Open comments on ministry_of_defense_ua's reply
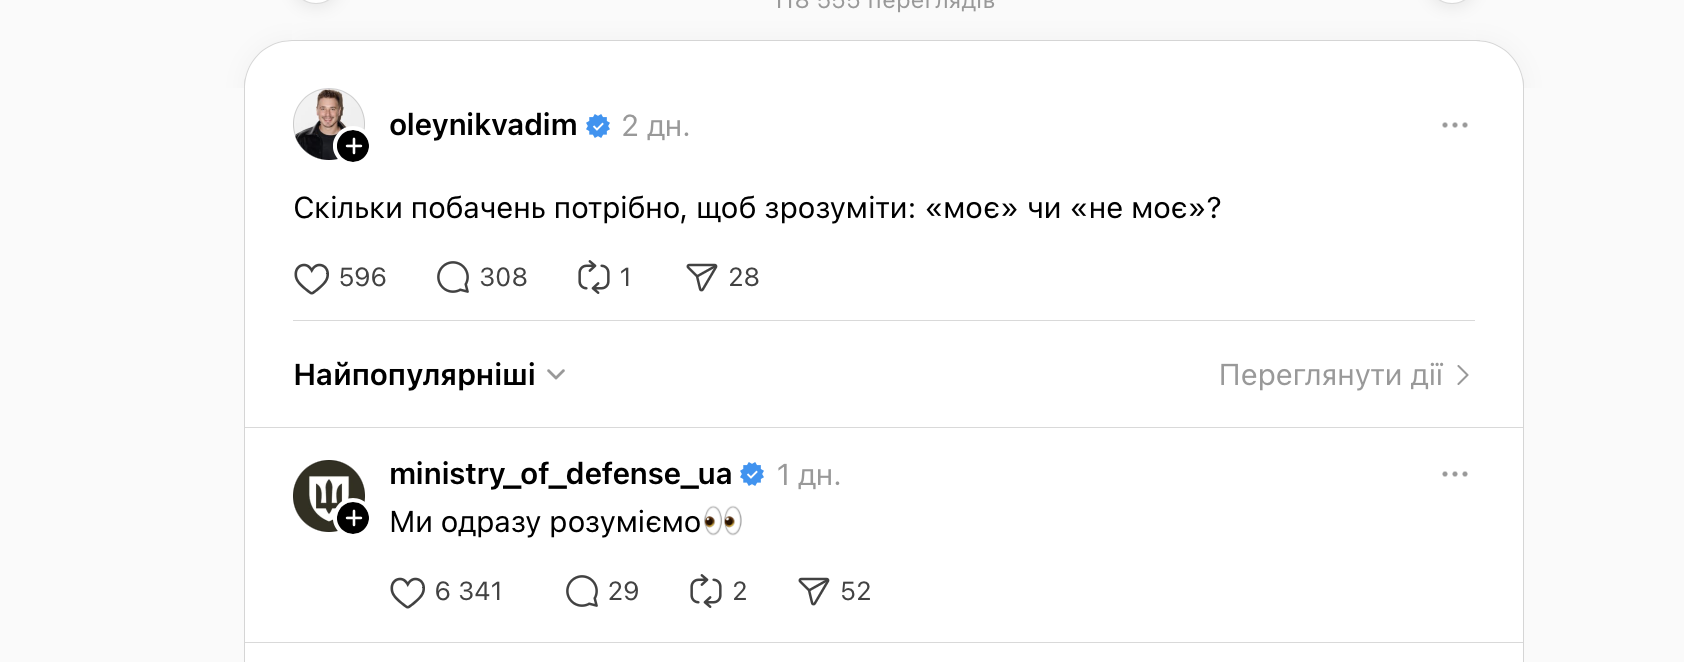Image resolution: width=1684 pixels, height=662 pixels. click(x=580, y=591)
